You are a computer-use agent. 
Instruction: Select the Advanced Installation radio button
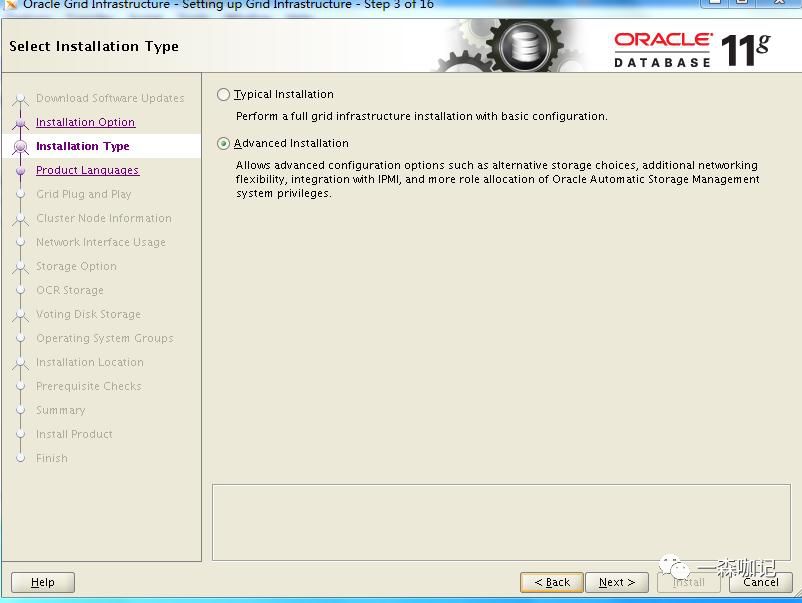224,144
